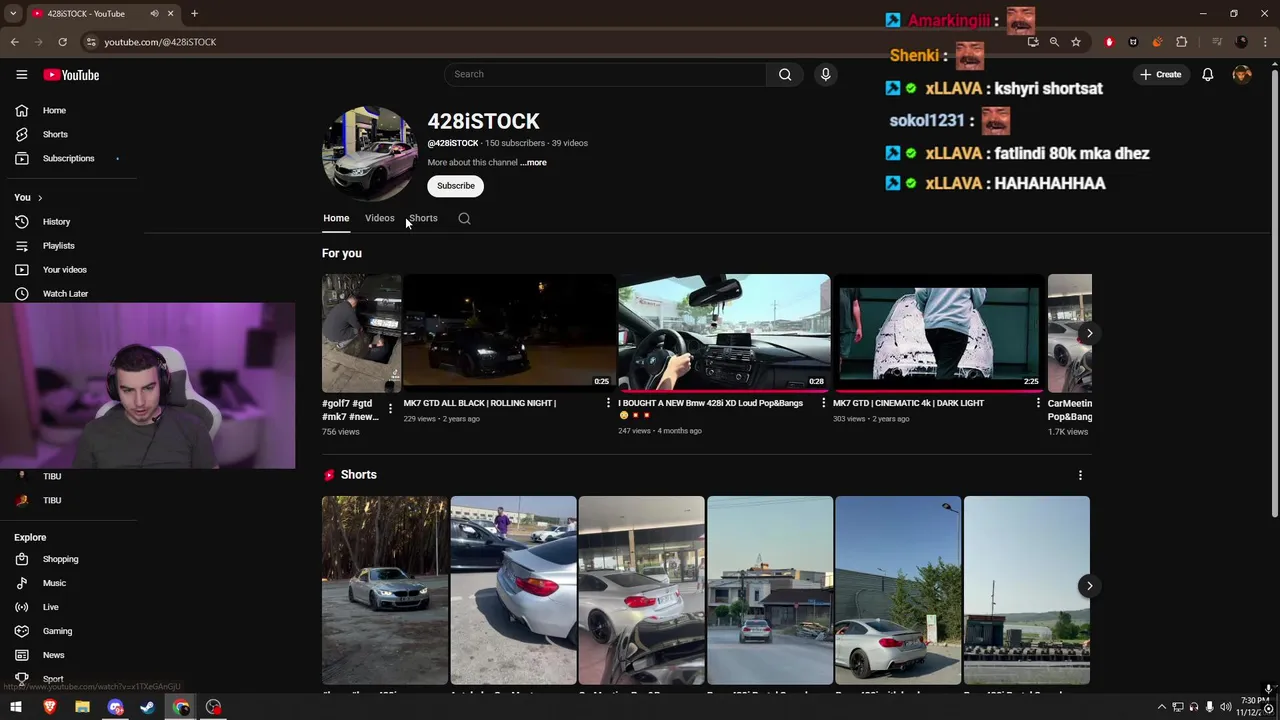
Task: Open options for I BOUGHT A NEW Bmw video
Action: coord(823,403)
